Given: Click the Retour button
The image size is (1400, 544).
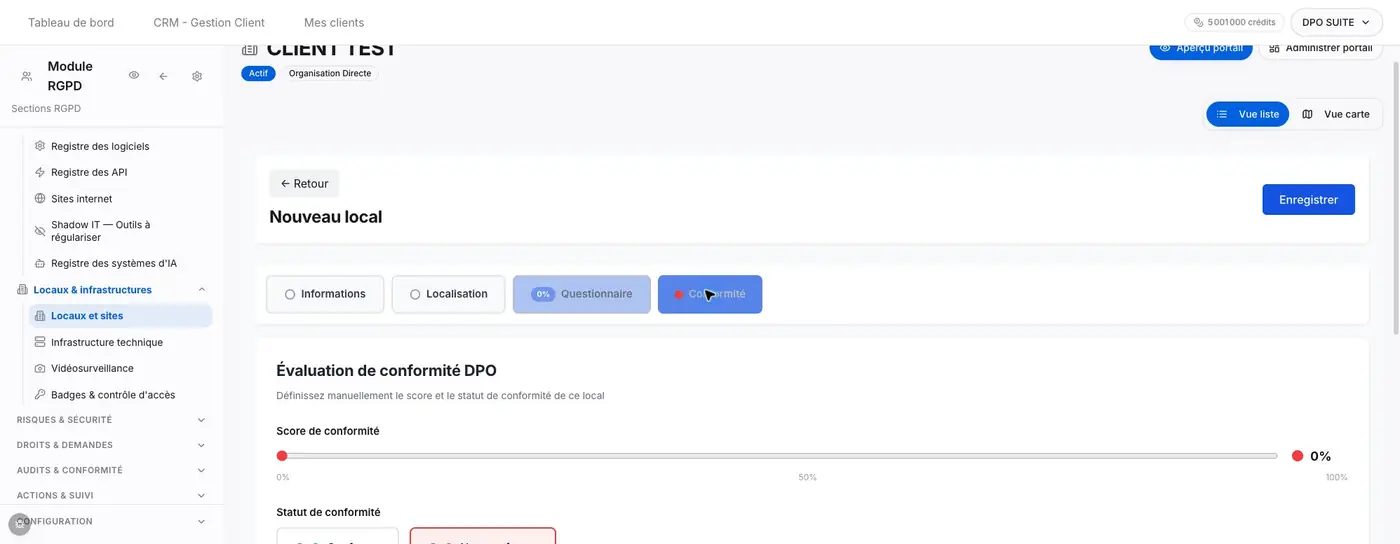Looking at the screenshot, I should click(x=304, y=183).
